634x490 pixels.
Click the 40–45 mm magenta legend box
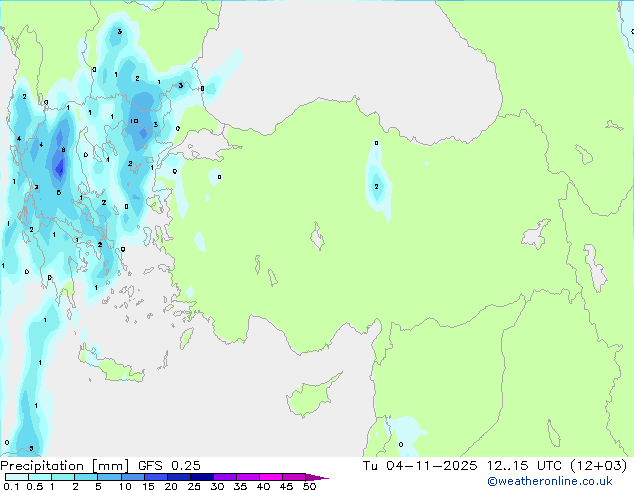[x=271, y=477]
